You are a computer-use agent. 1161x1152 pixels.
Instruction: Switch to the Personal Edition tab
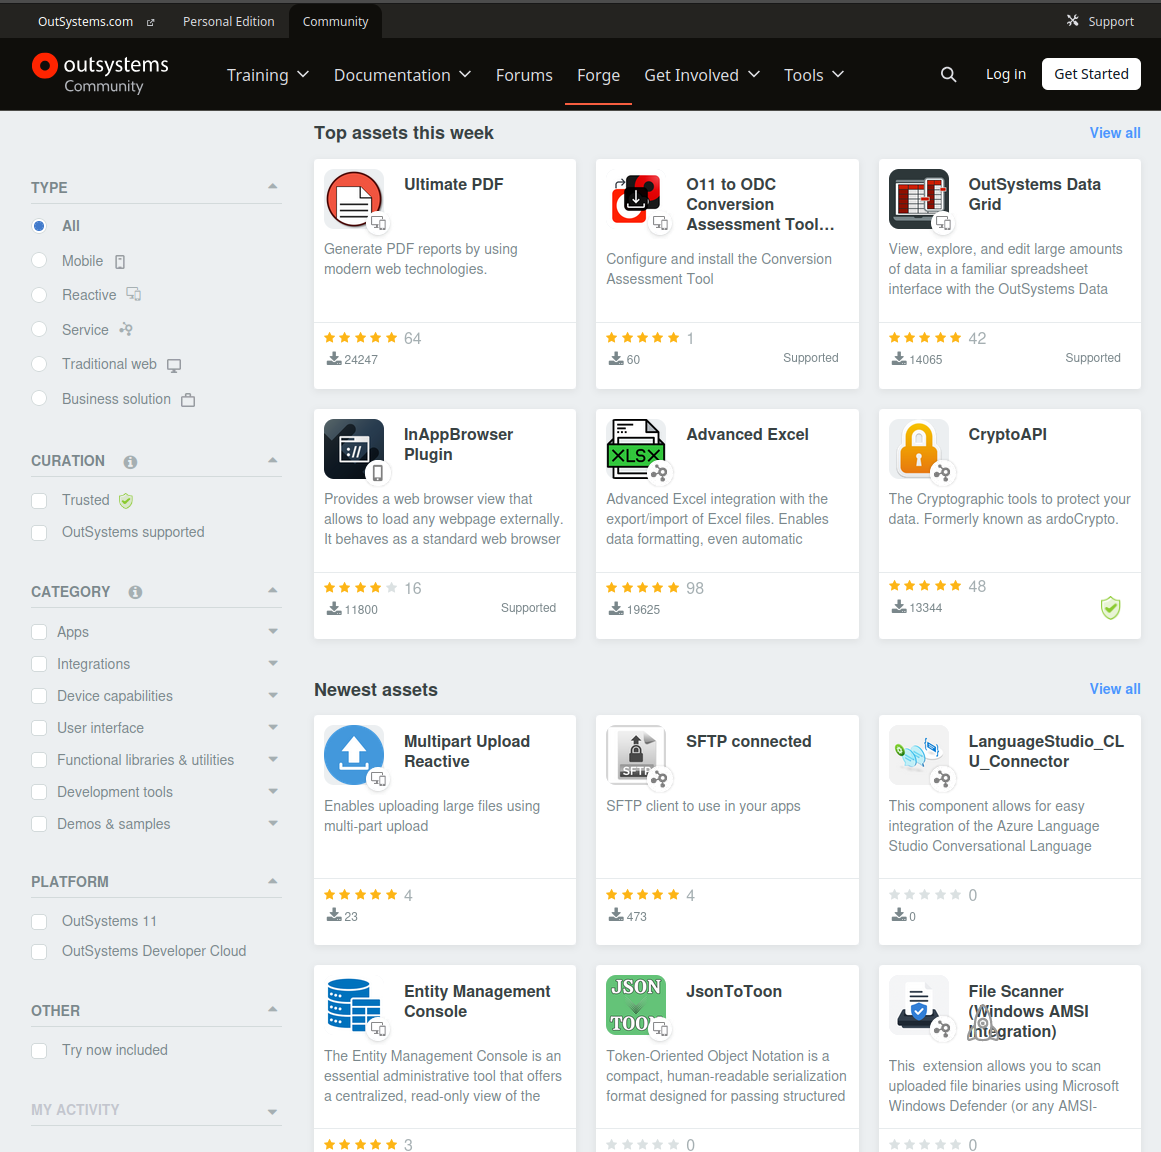[x=228, y=21]
